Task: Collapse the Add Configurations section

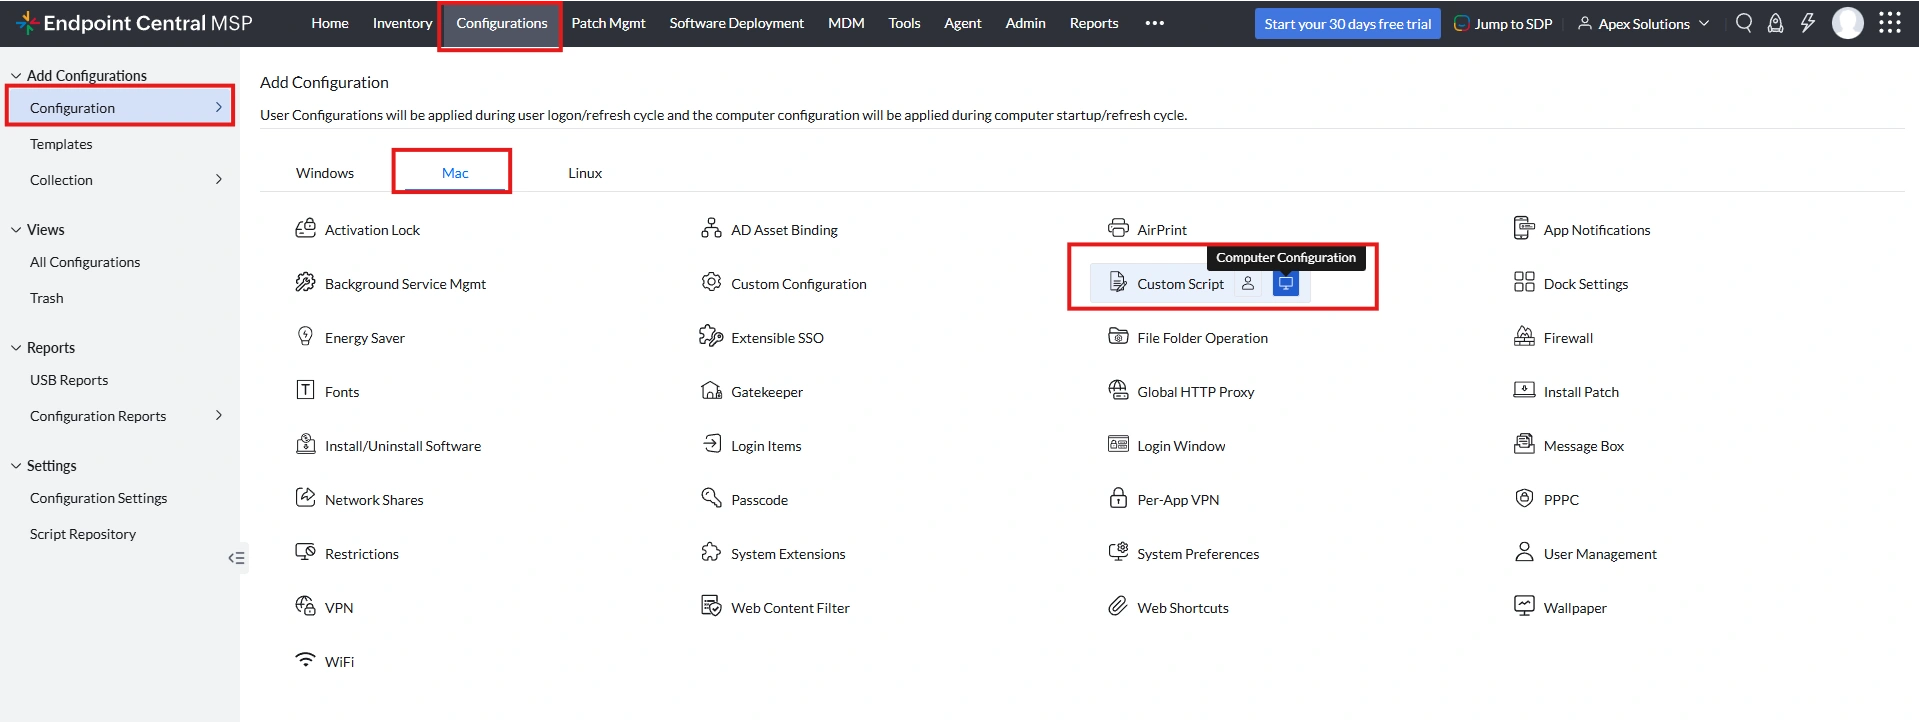Action: point(16,76)
